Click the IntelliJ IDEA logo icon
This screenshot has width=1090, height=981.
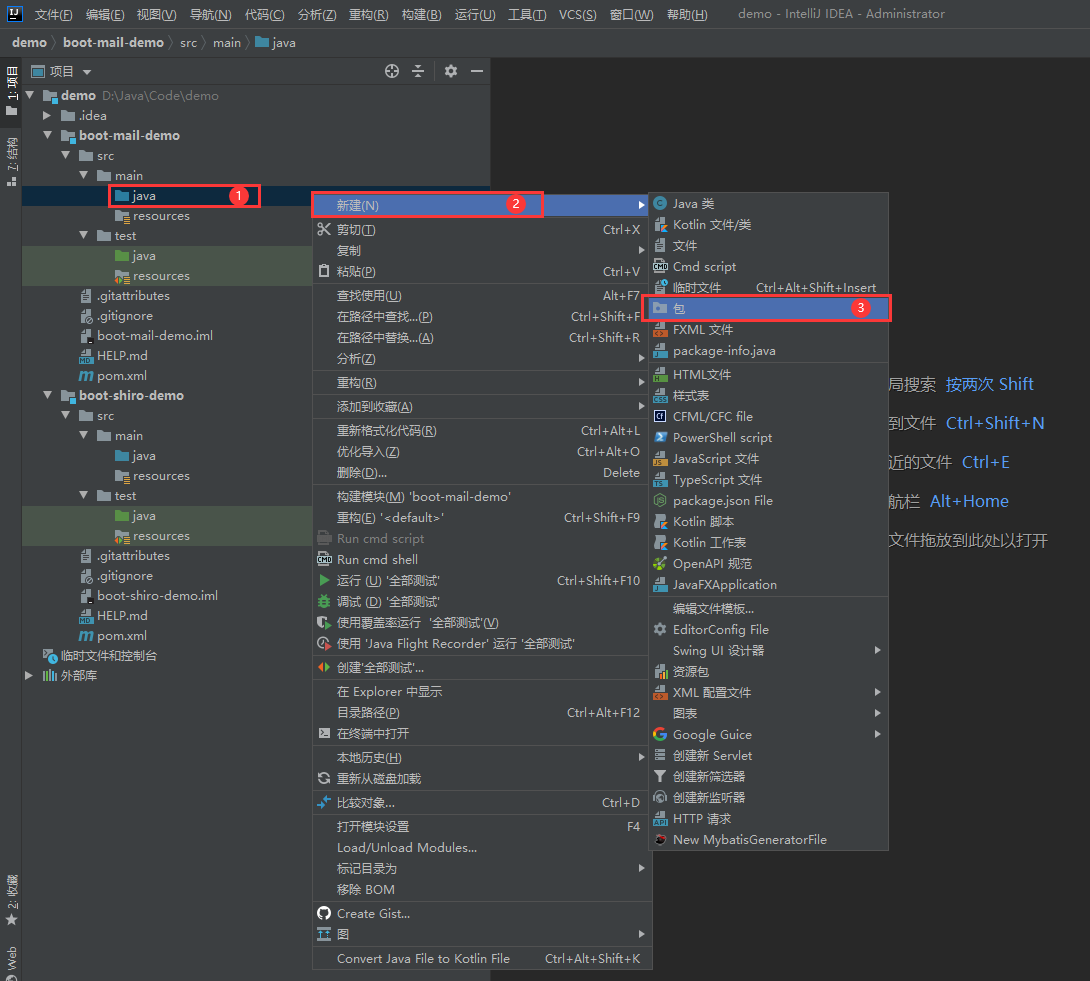[x=15, y=13]
